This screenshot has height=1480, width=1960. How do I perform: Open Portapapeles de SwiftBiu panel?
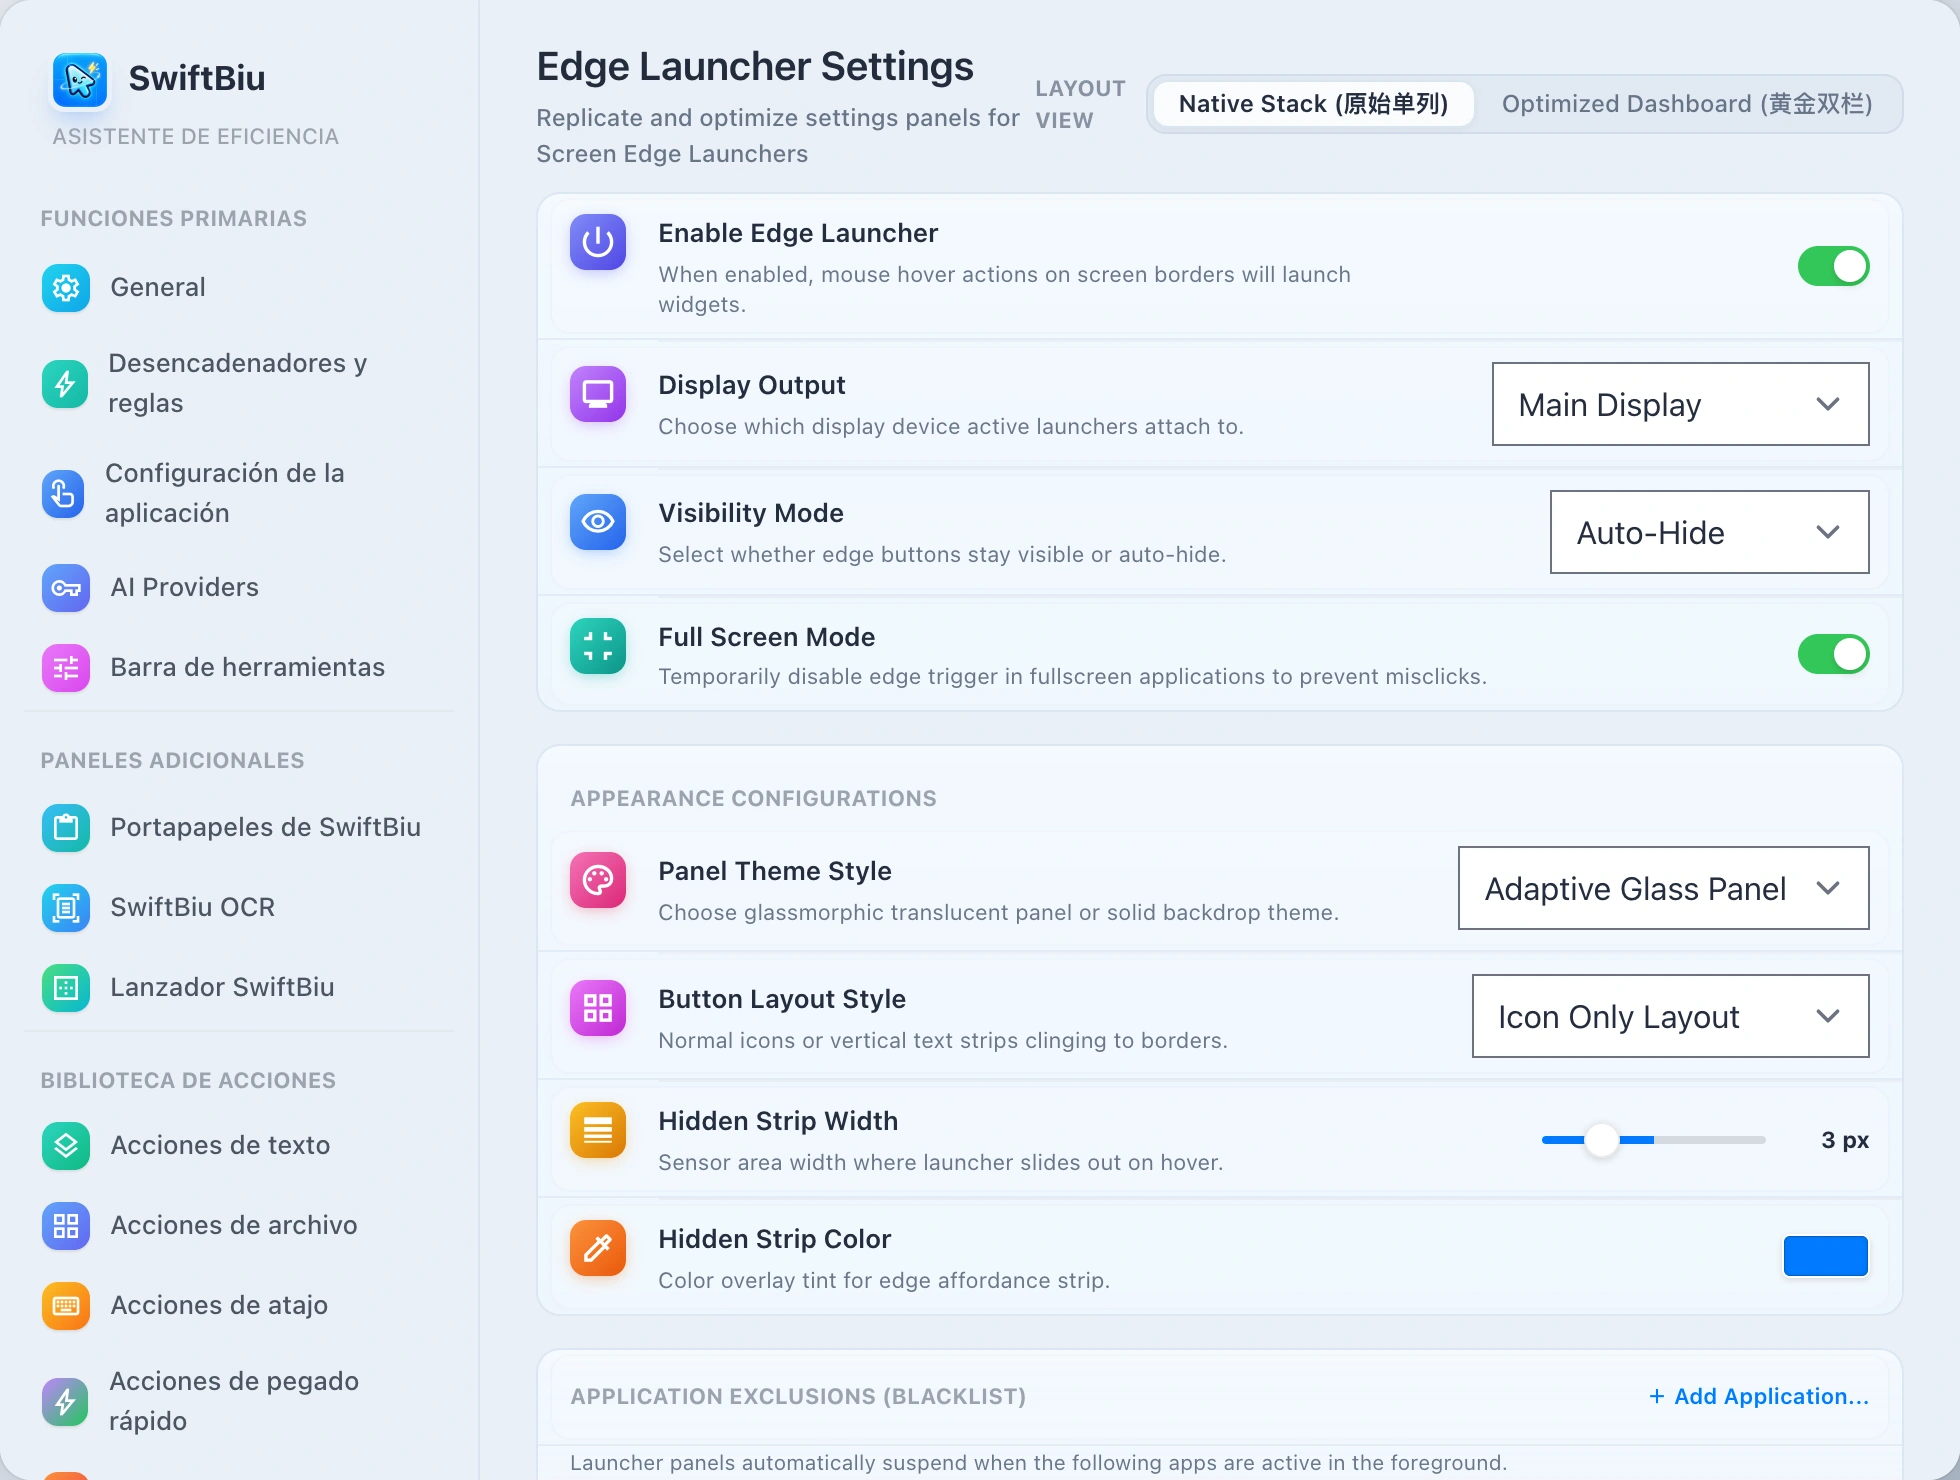tap(240, 828)
